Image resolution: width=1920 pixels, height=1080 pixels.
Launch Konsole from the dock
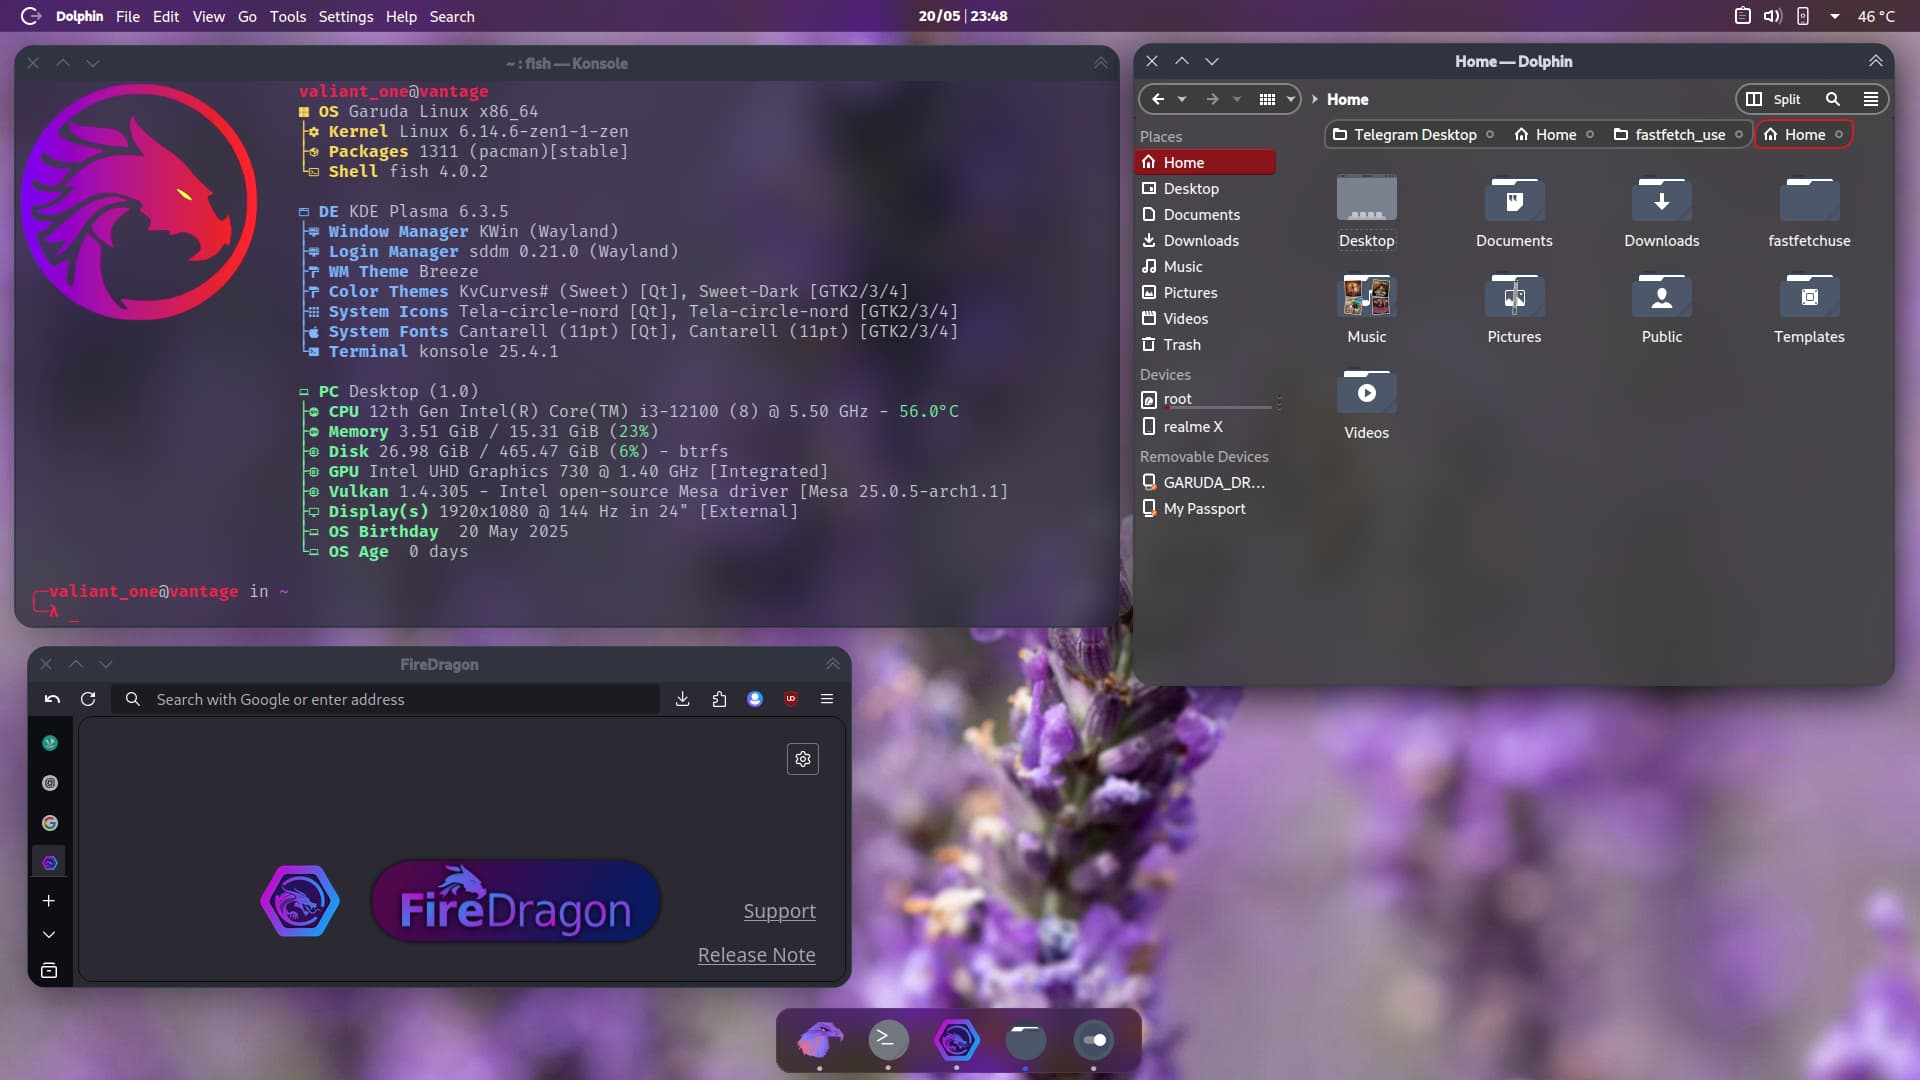pyautogui.click(x=888, y=1040)
